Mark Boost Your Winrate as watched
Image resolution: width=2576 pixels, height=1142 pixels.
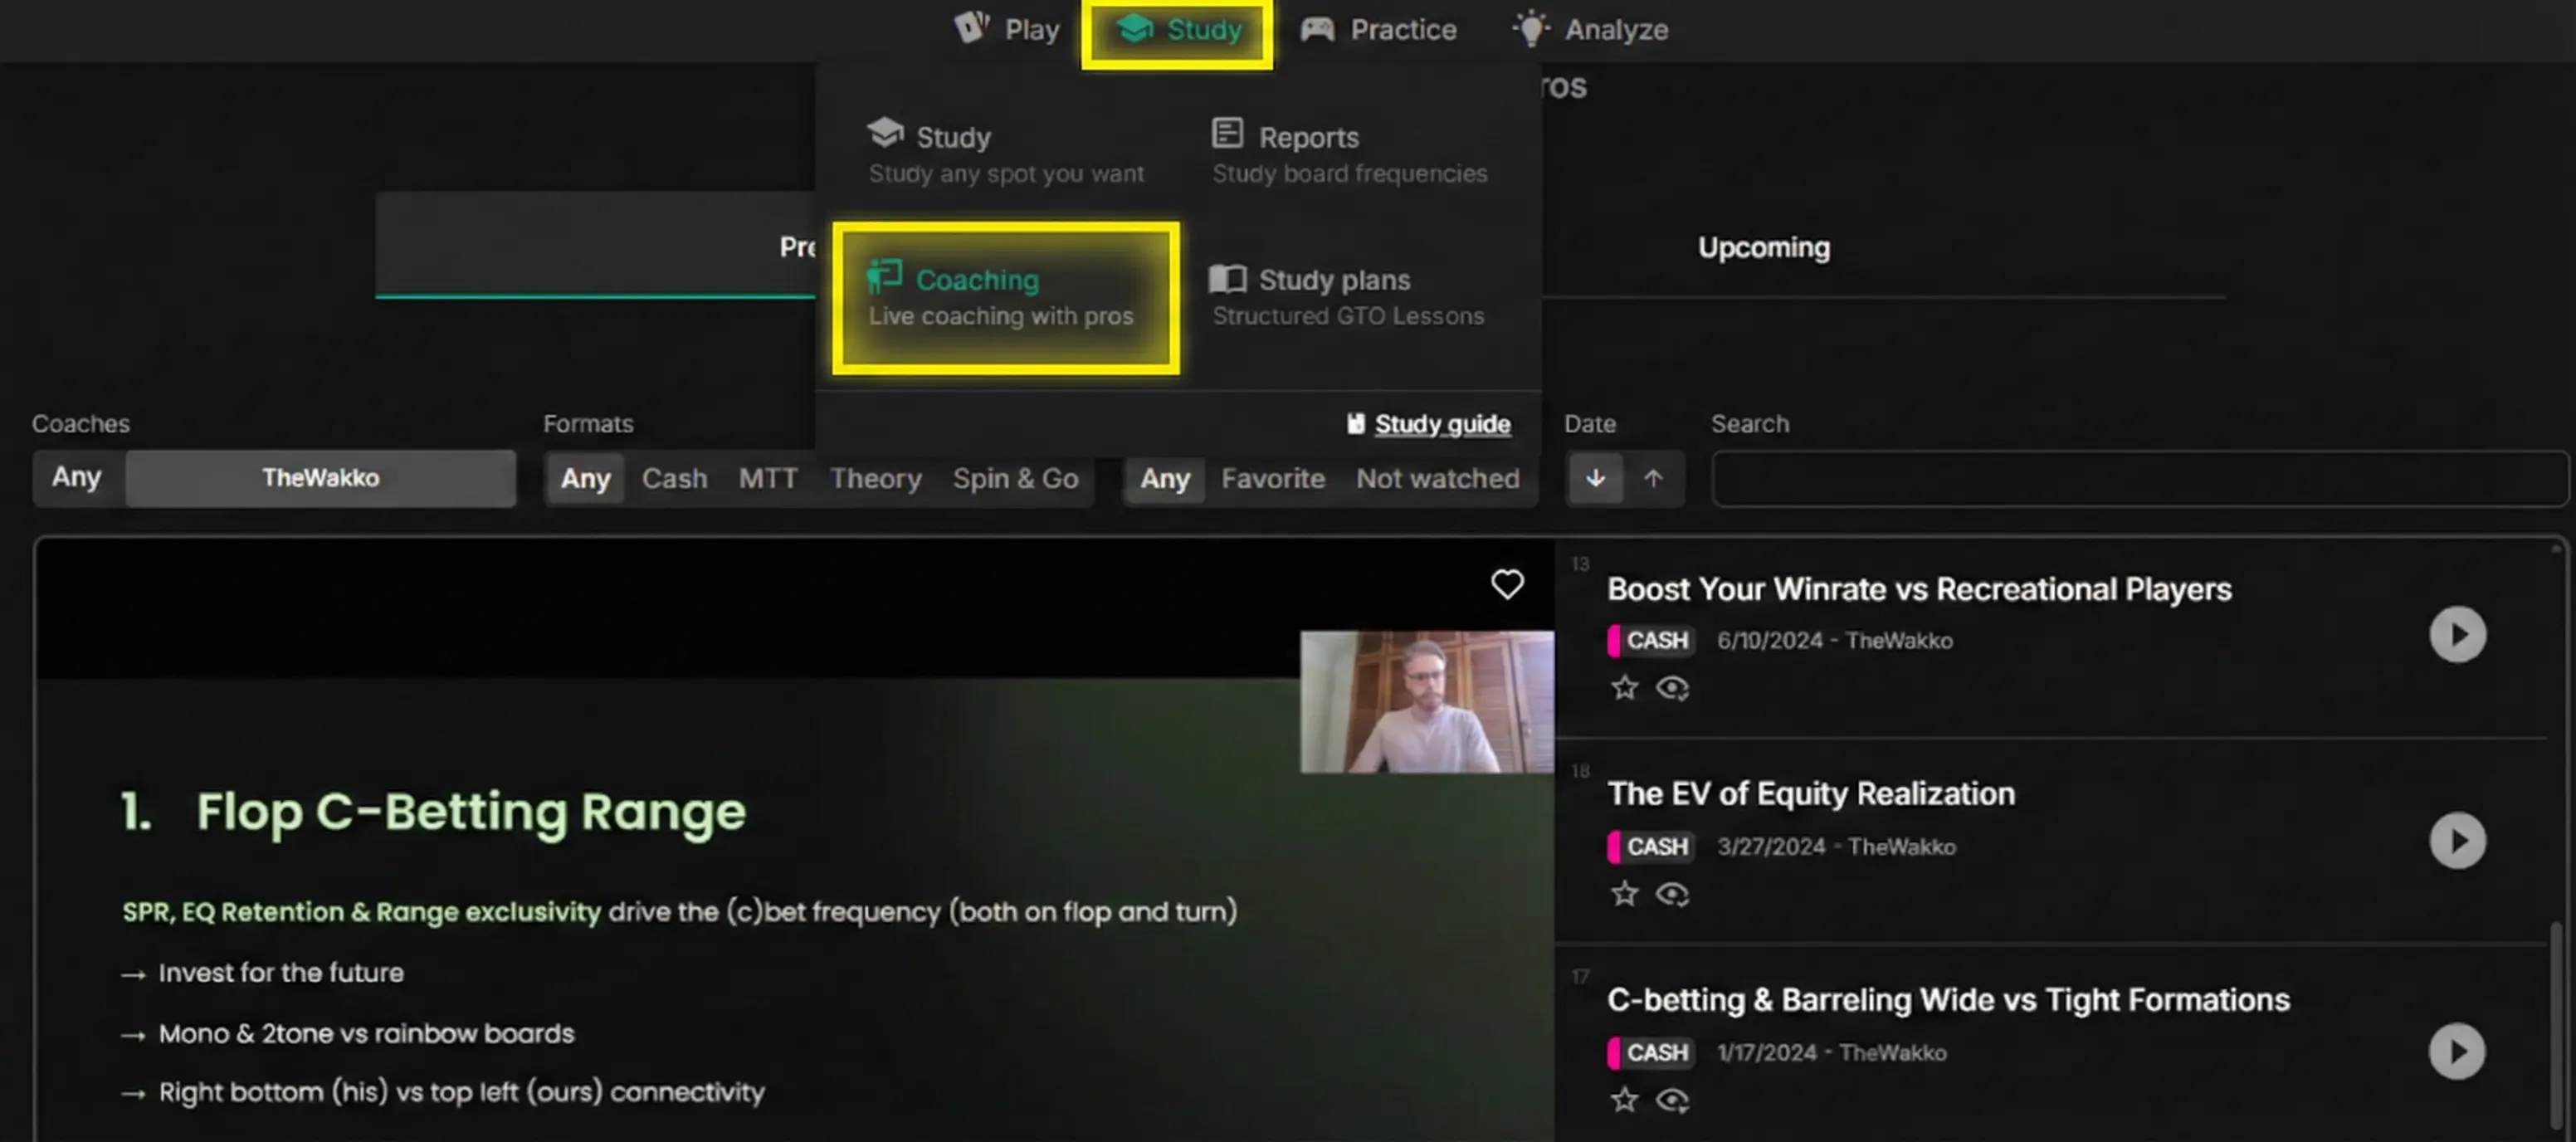tap(1672, 688)
